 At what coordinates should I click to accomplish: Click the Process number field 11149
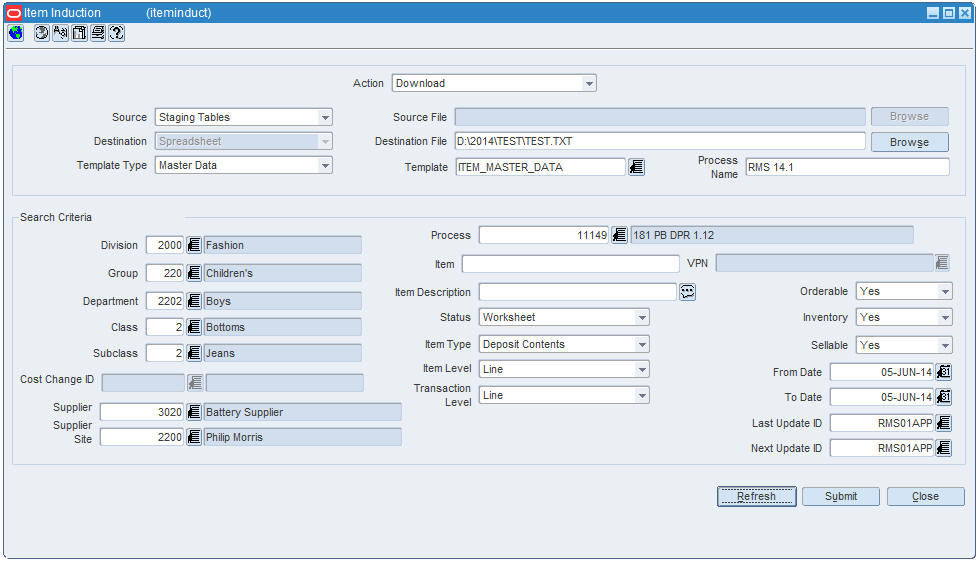tap(544, 235)
